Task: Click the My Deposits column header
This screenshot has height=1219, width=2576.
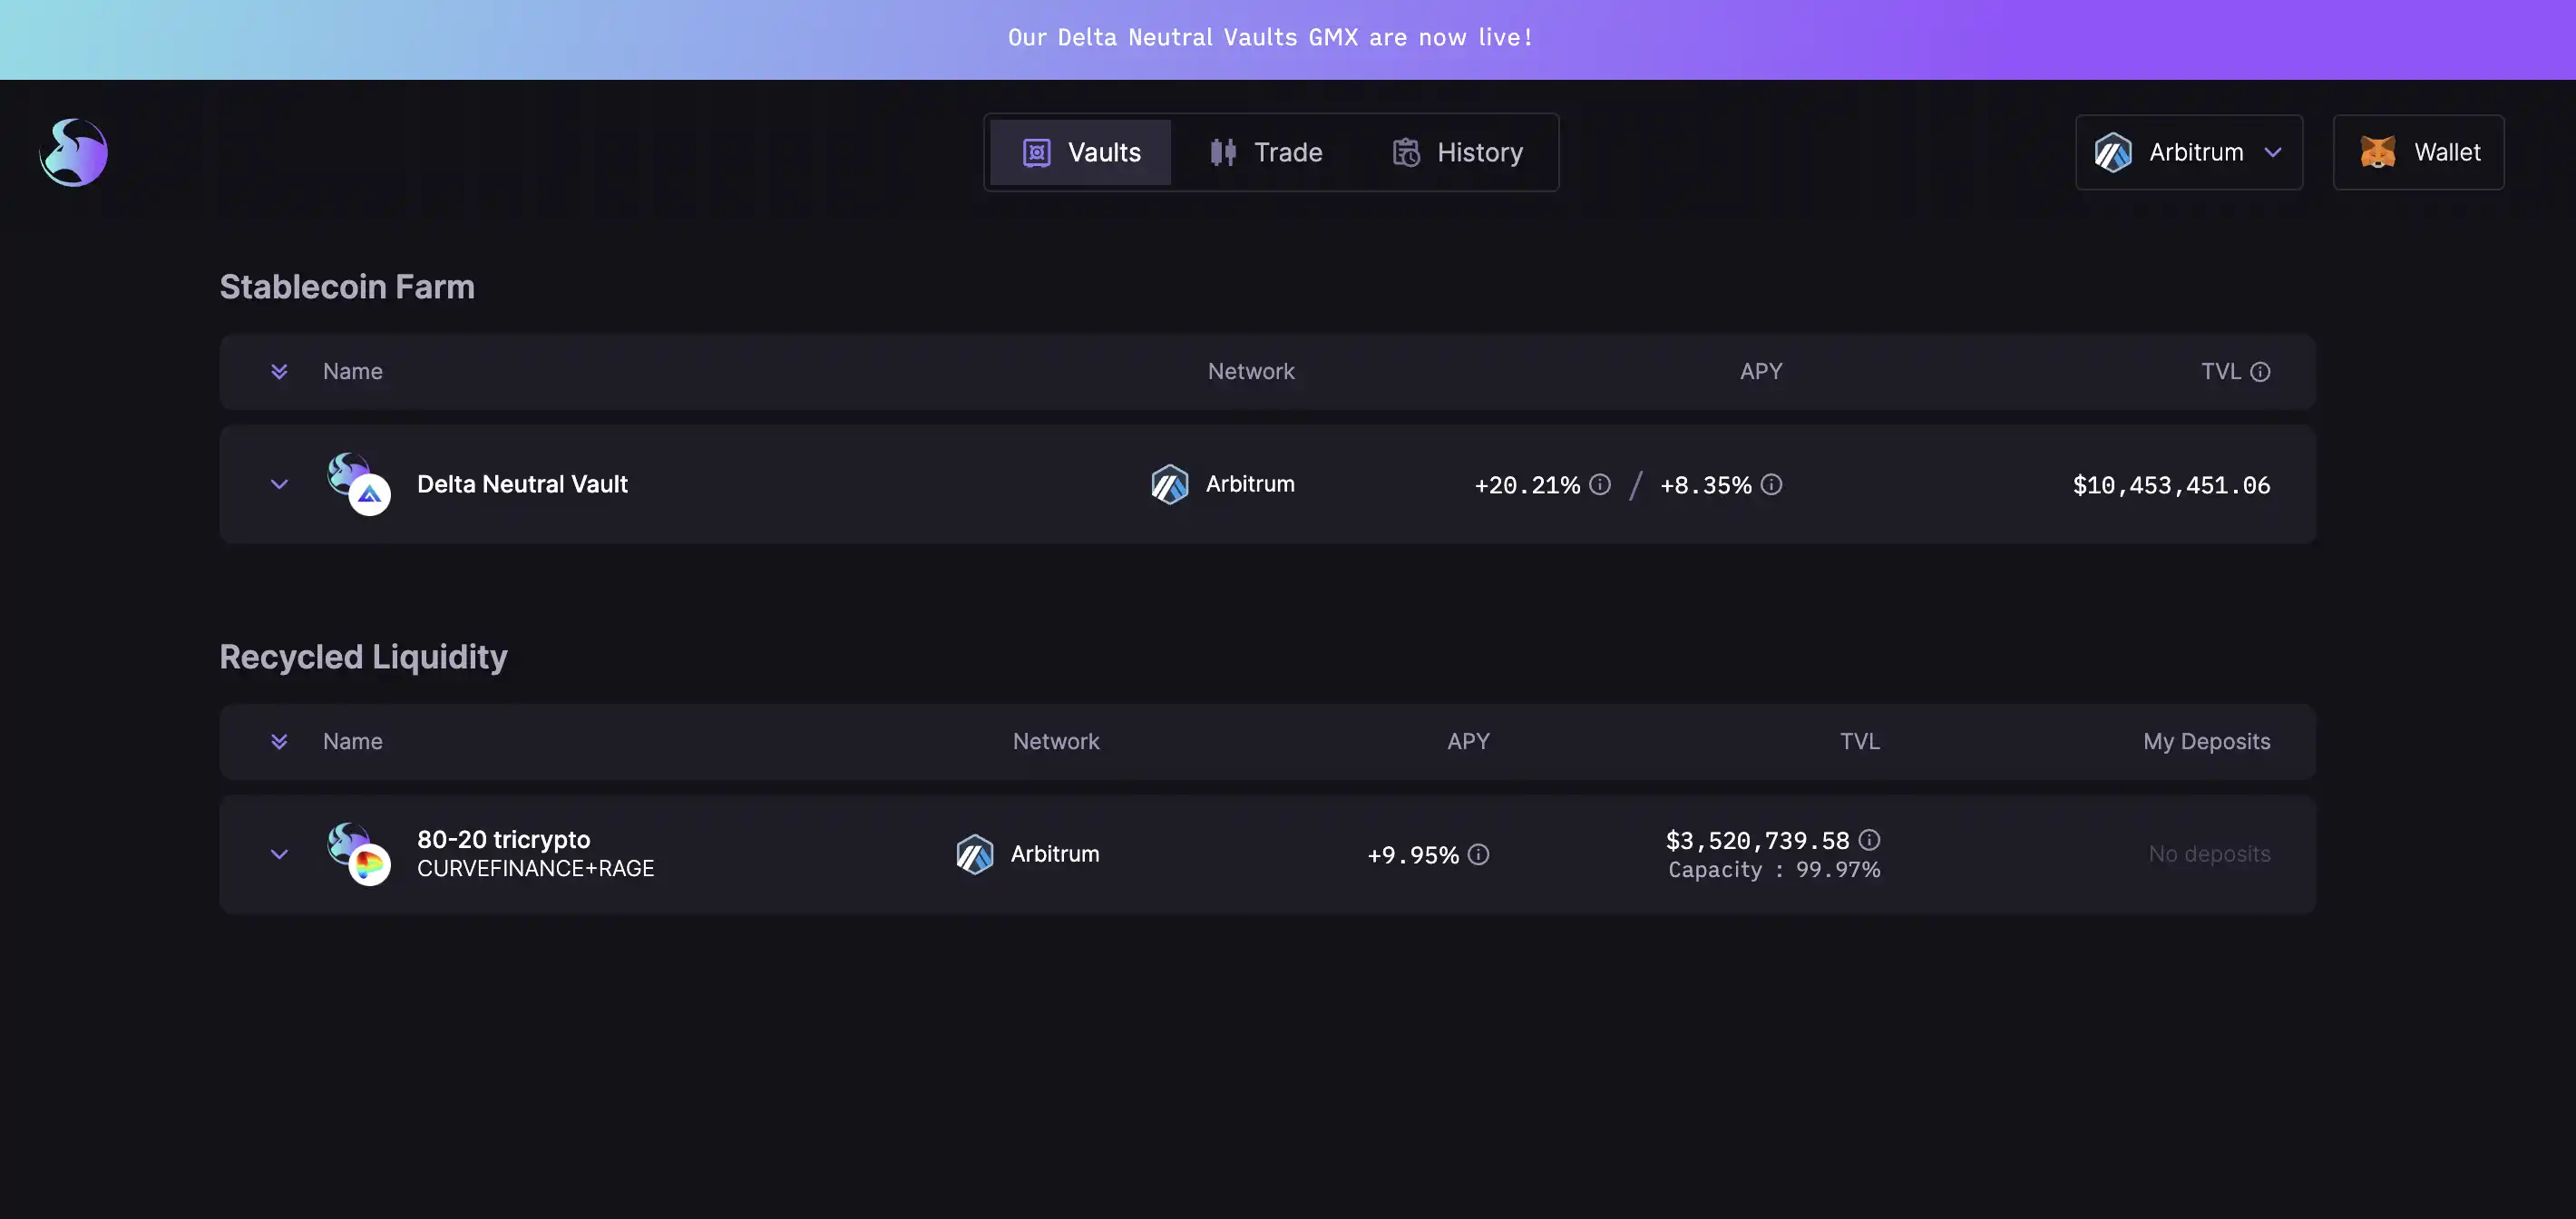Action: 2206,741
